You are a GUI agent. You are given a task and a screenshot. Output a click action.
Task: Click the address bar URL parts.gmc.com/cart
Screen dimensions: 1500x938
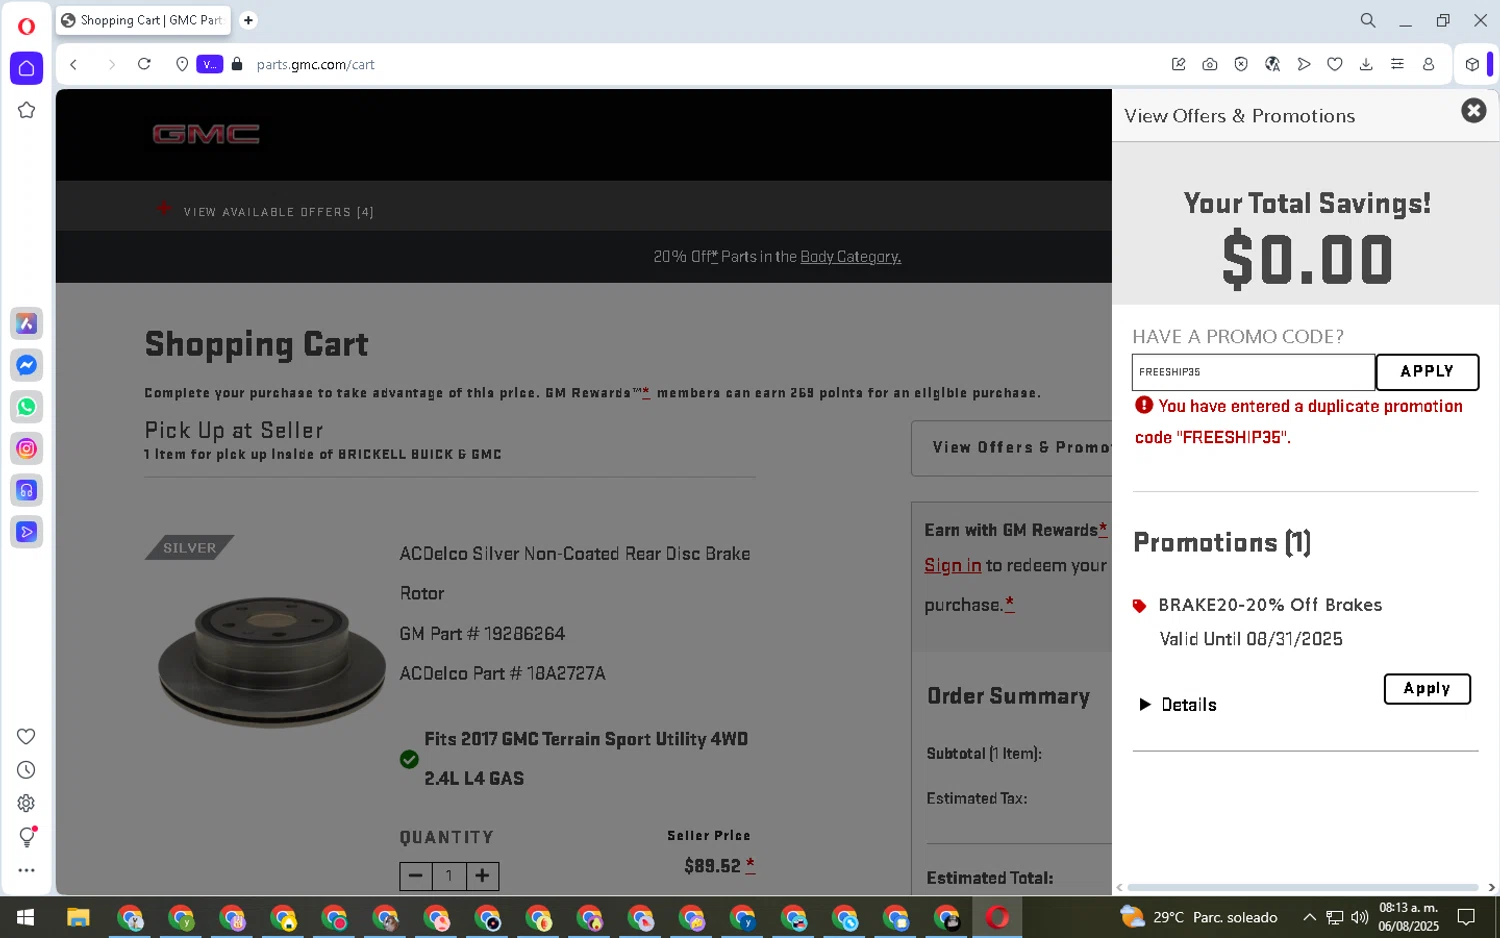pos(315,64)
